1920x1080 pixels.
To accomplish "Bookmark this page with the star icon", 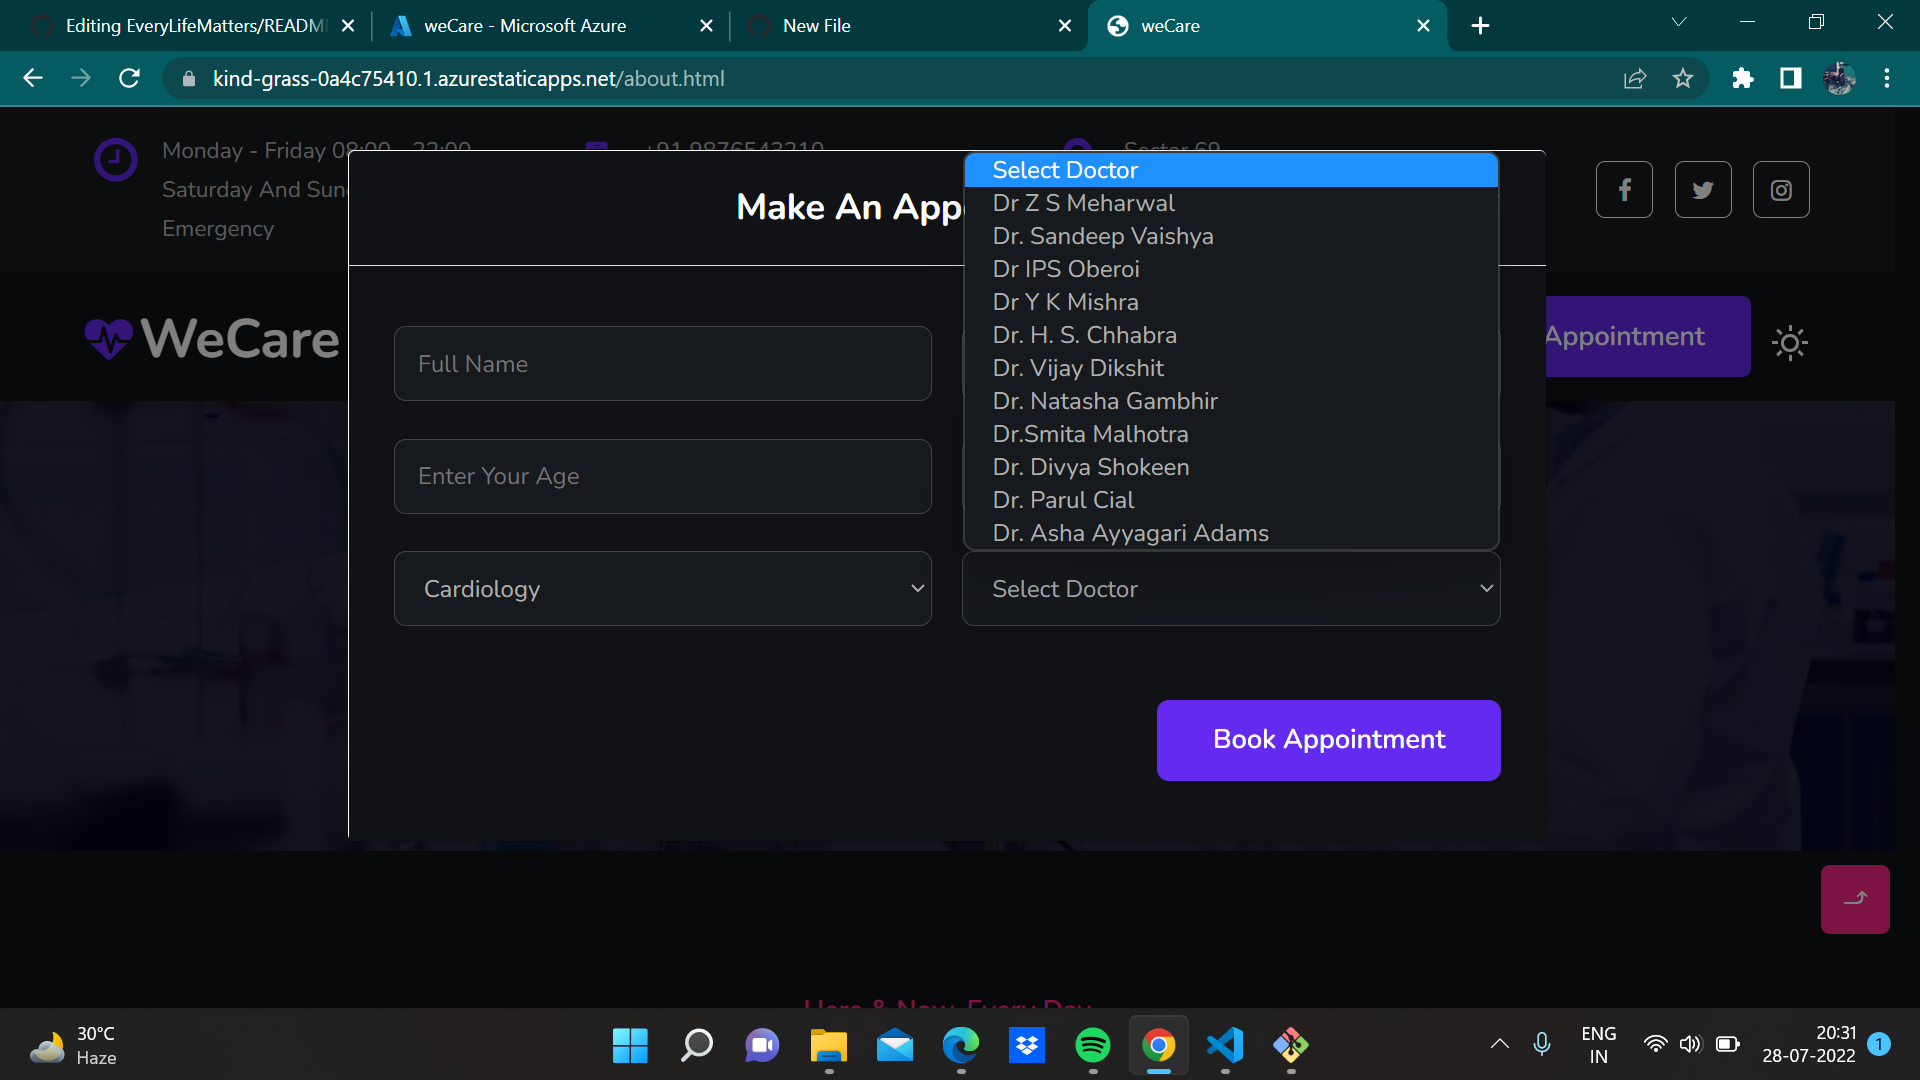I will tap(1684, 78).
